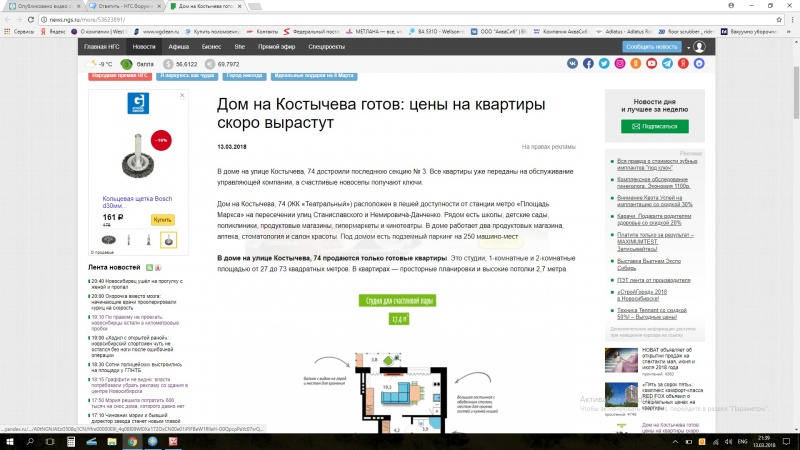Open the ПЭТ лента от производителя link

tap(654, 280)
